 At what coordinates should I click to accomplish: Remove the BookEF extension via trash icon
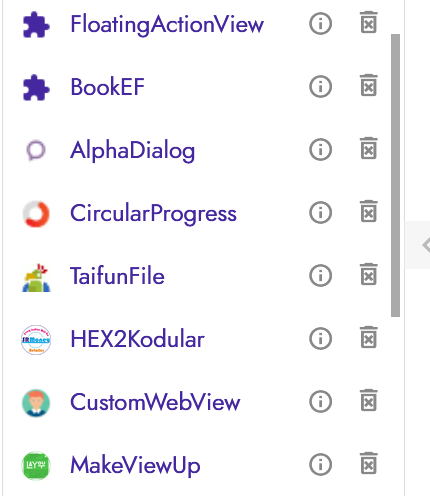369,85
